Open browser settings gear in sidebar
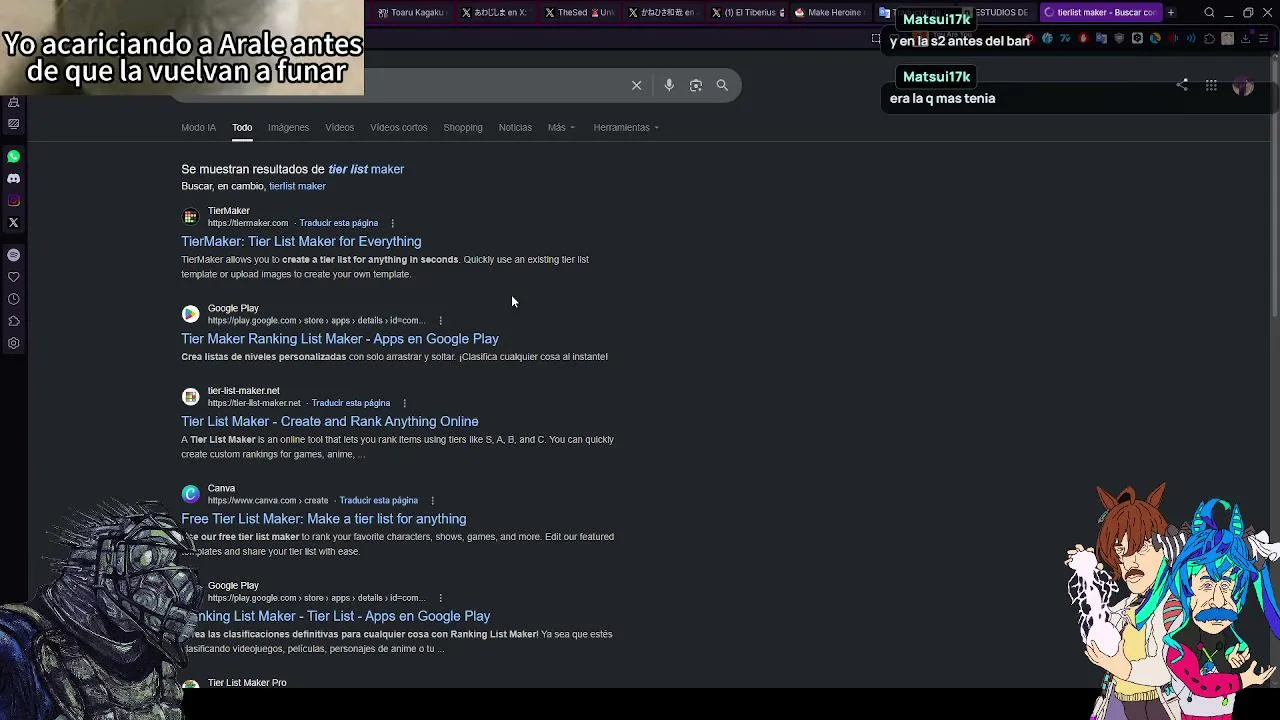 (14, 343)
